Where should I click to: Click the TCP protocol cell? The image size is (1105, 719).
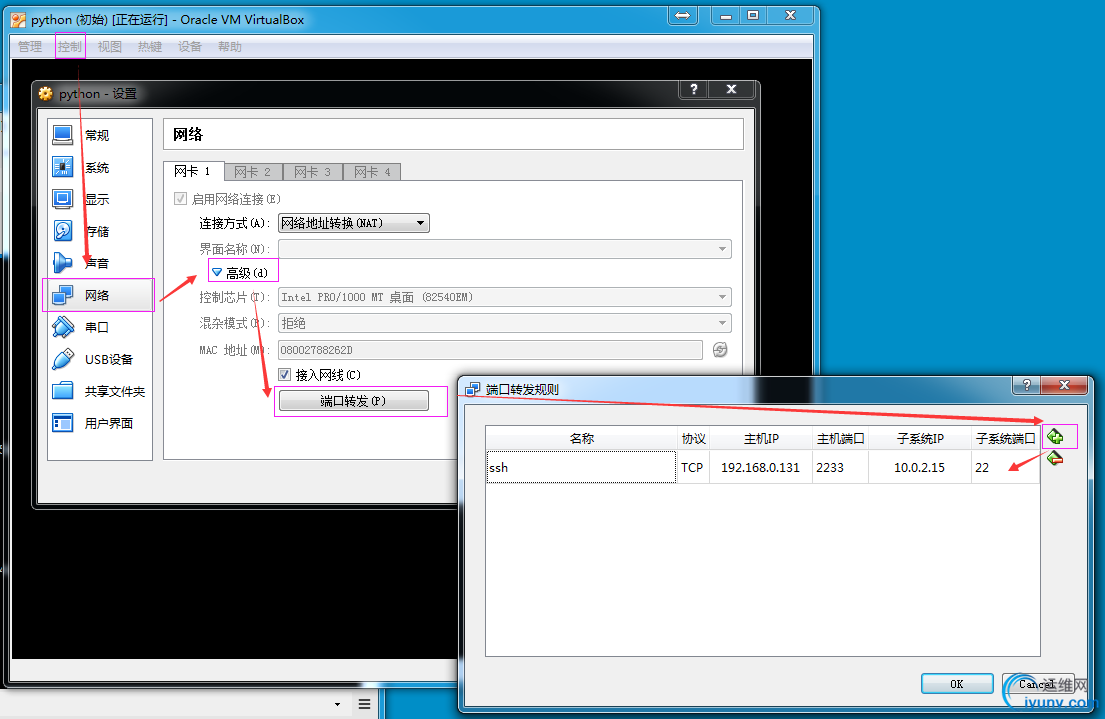coord(693,467)
